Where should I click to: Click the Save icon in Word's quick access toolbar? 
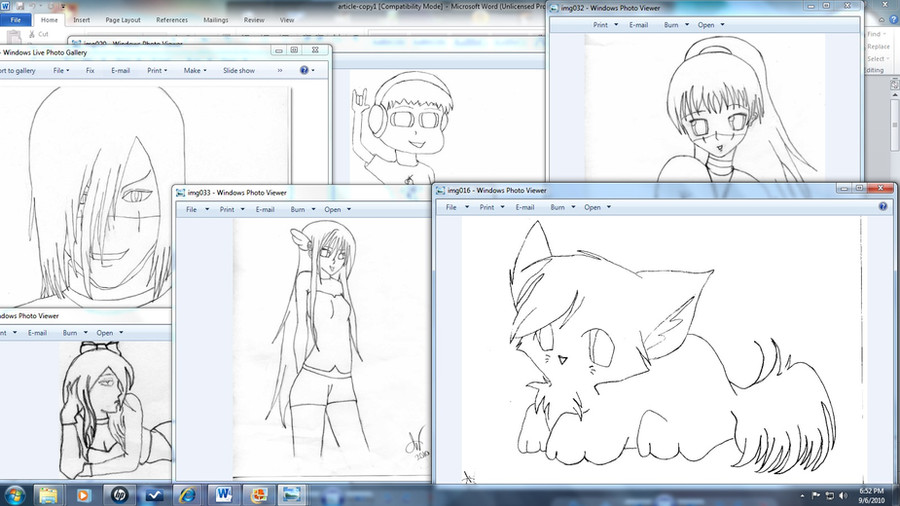click(20, 6)
